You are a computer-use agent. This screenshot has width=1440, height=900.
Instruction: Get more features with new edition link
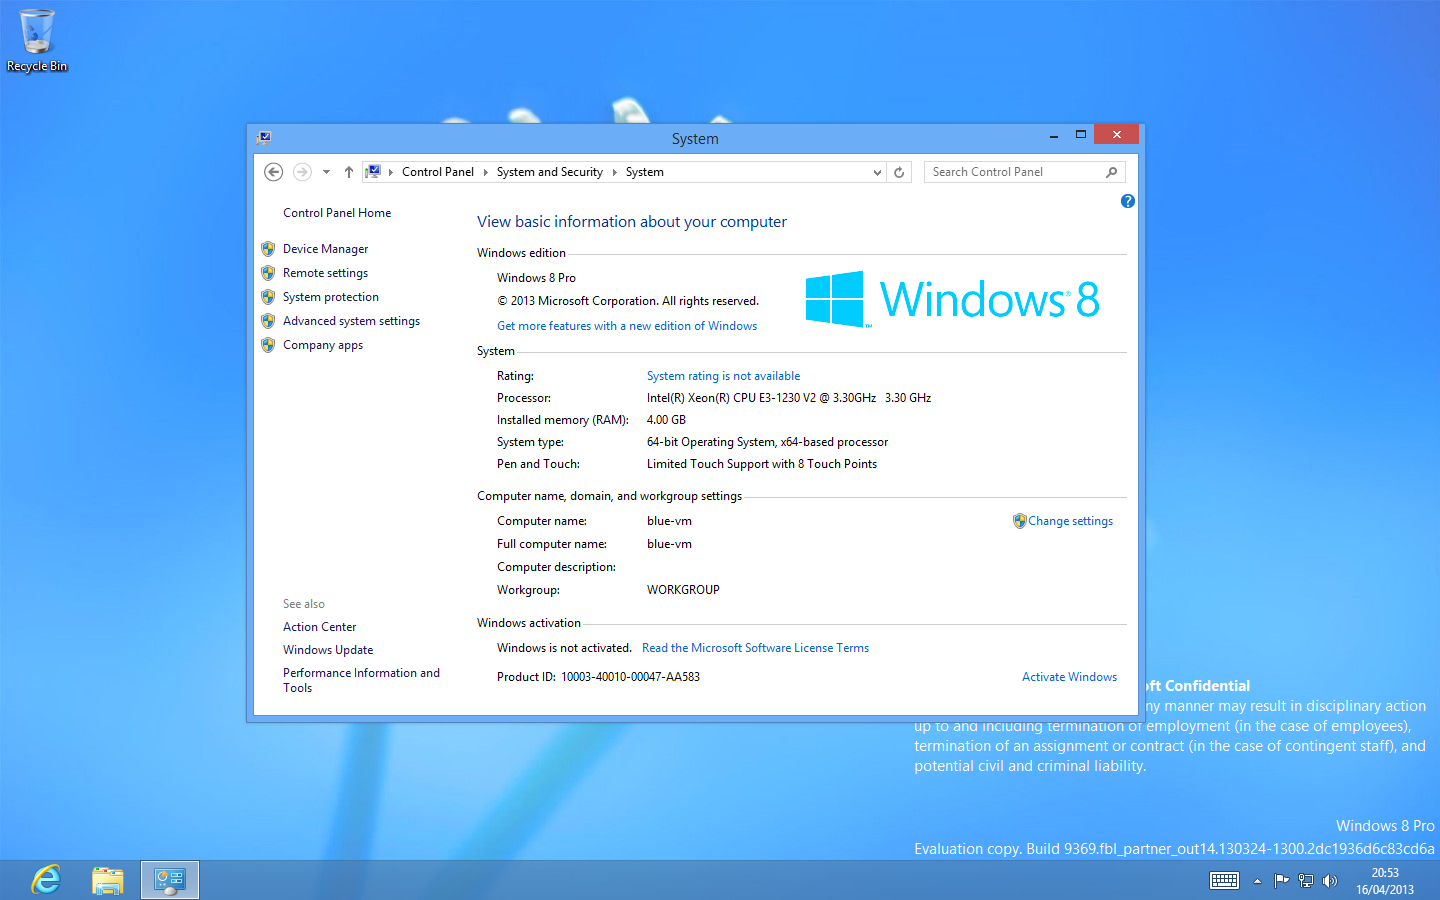pyautogui.click(x=627, y=326)
